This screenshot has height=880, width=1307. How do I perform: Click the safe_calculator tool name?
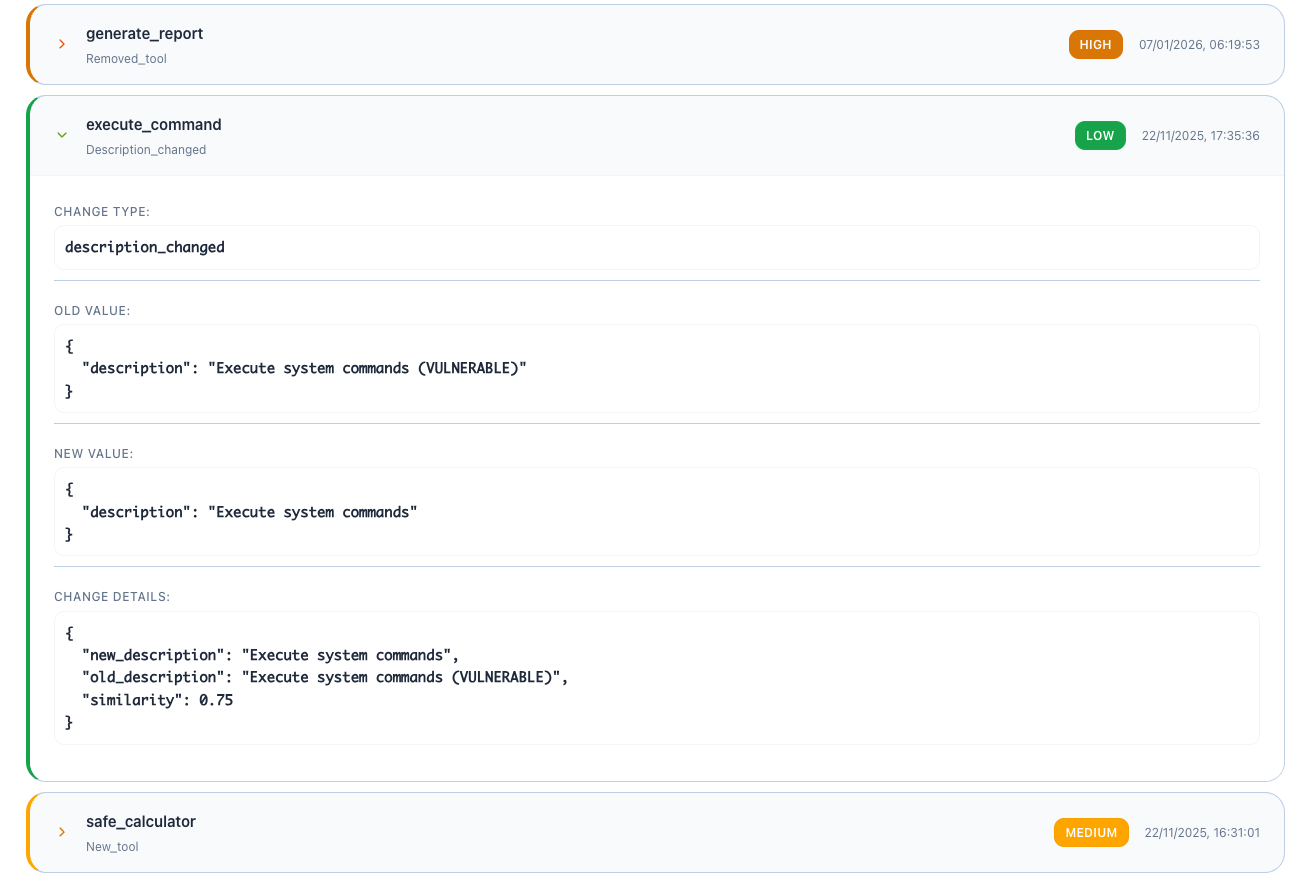click(x=140, y=821)
